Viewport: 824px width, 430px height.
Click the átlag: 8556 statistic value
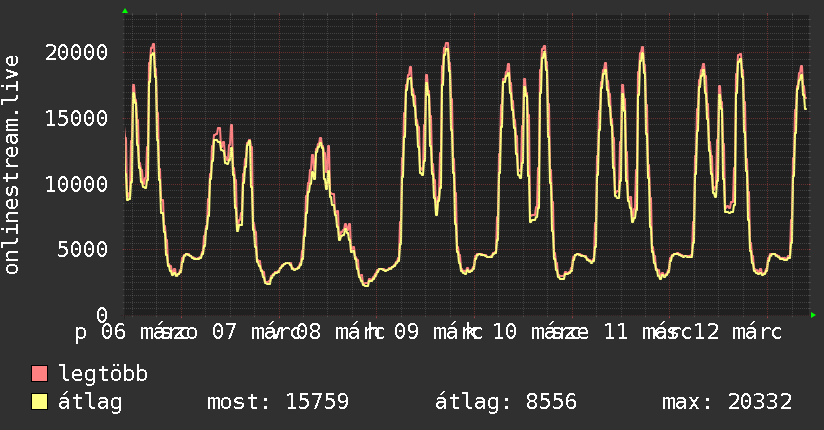coord(505,402)
